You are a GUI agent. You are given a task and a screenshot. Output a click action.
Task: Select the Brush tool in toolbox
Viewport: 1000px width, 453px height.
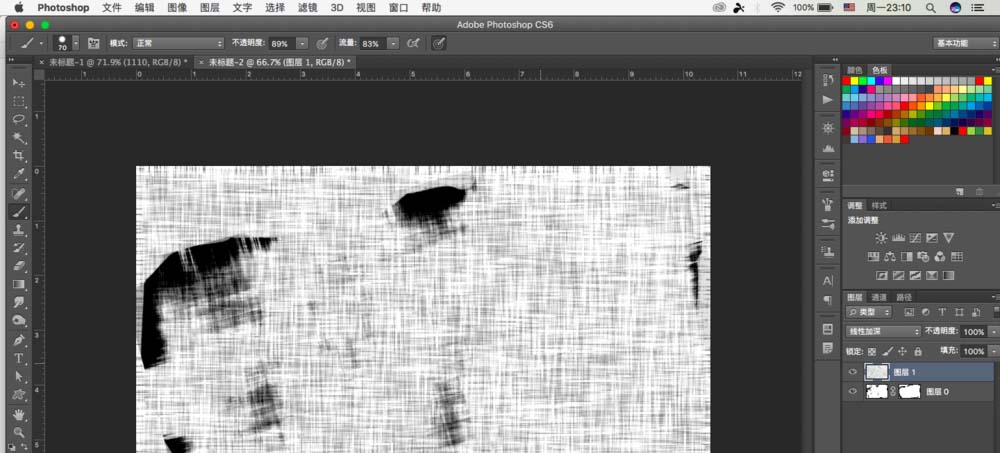[x=19, y=211]
